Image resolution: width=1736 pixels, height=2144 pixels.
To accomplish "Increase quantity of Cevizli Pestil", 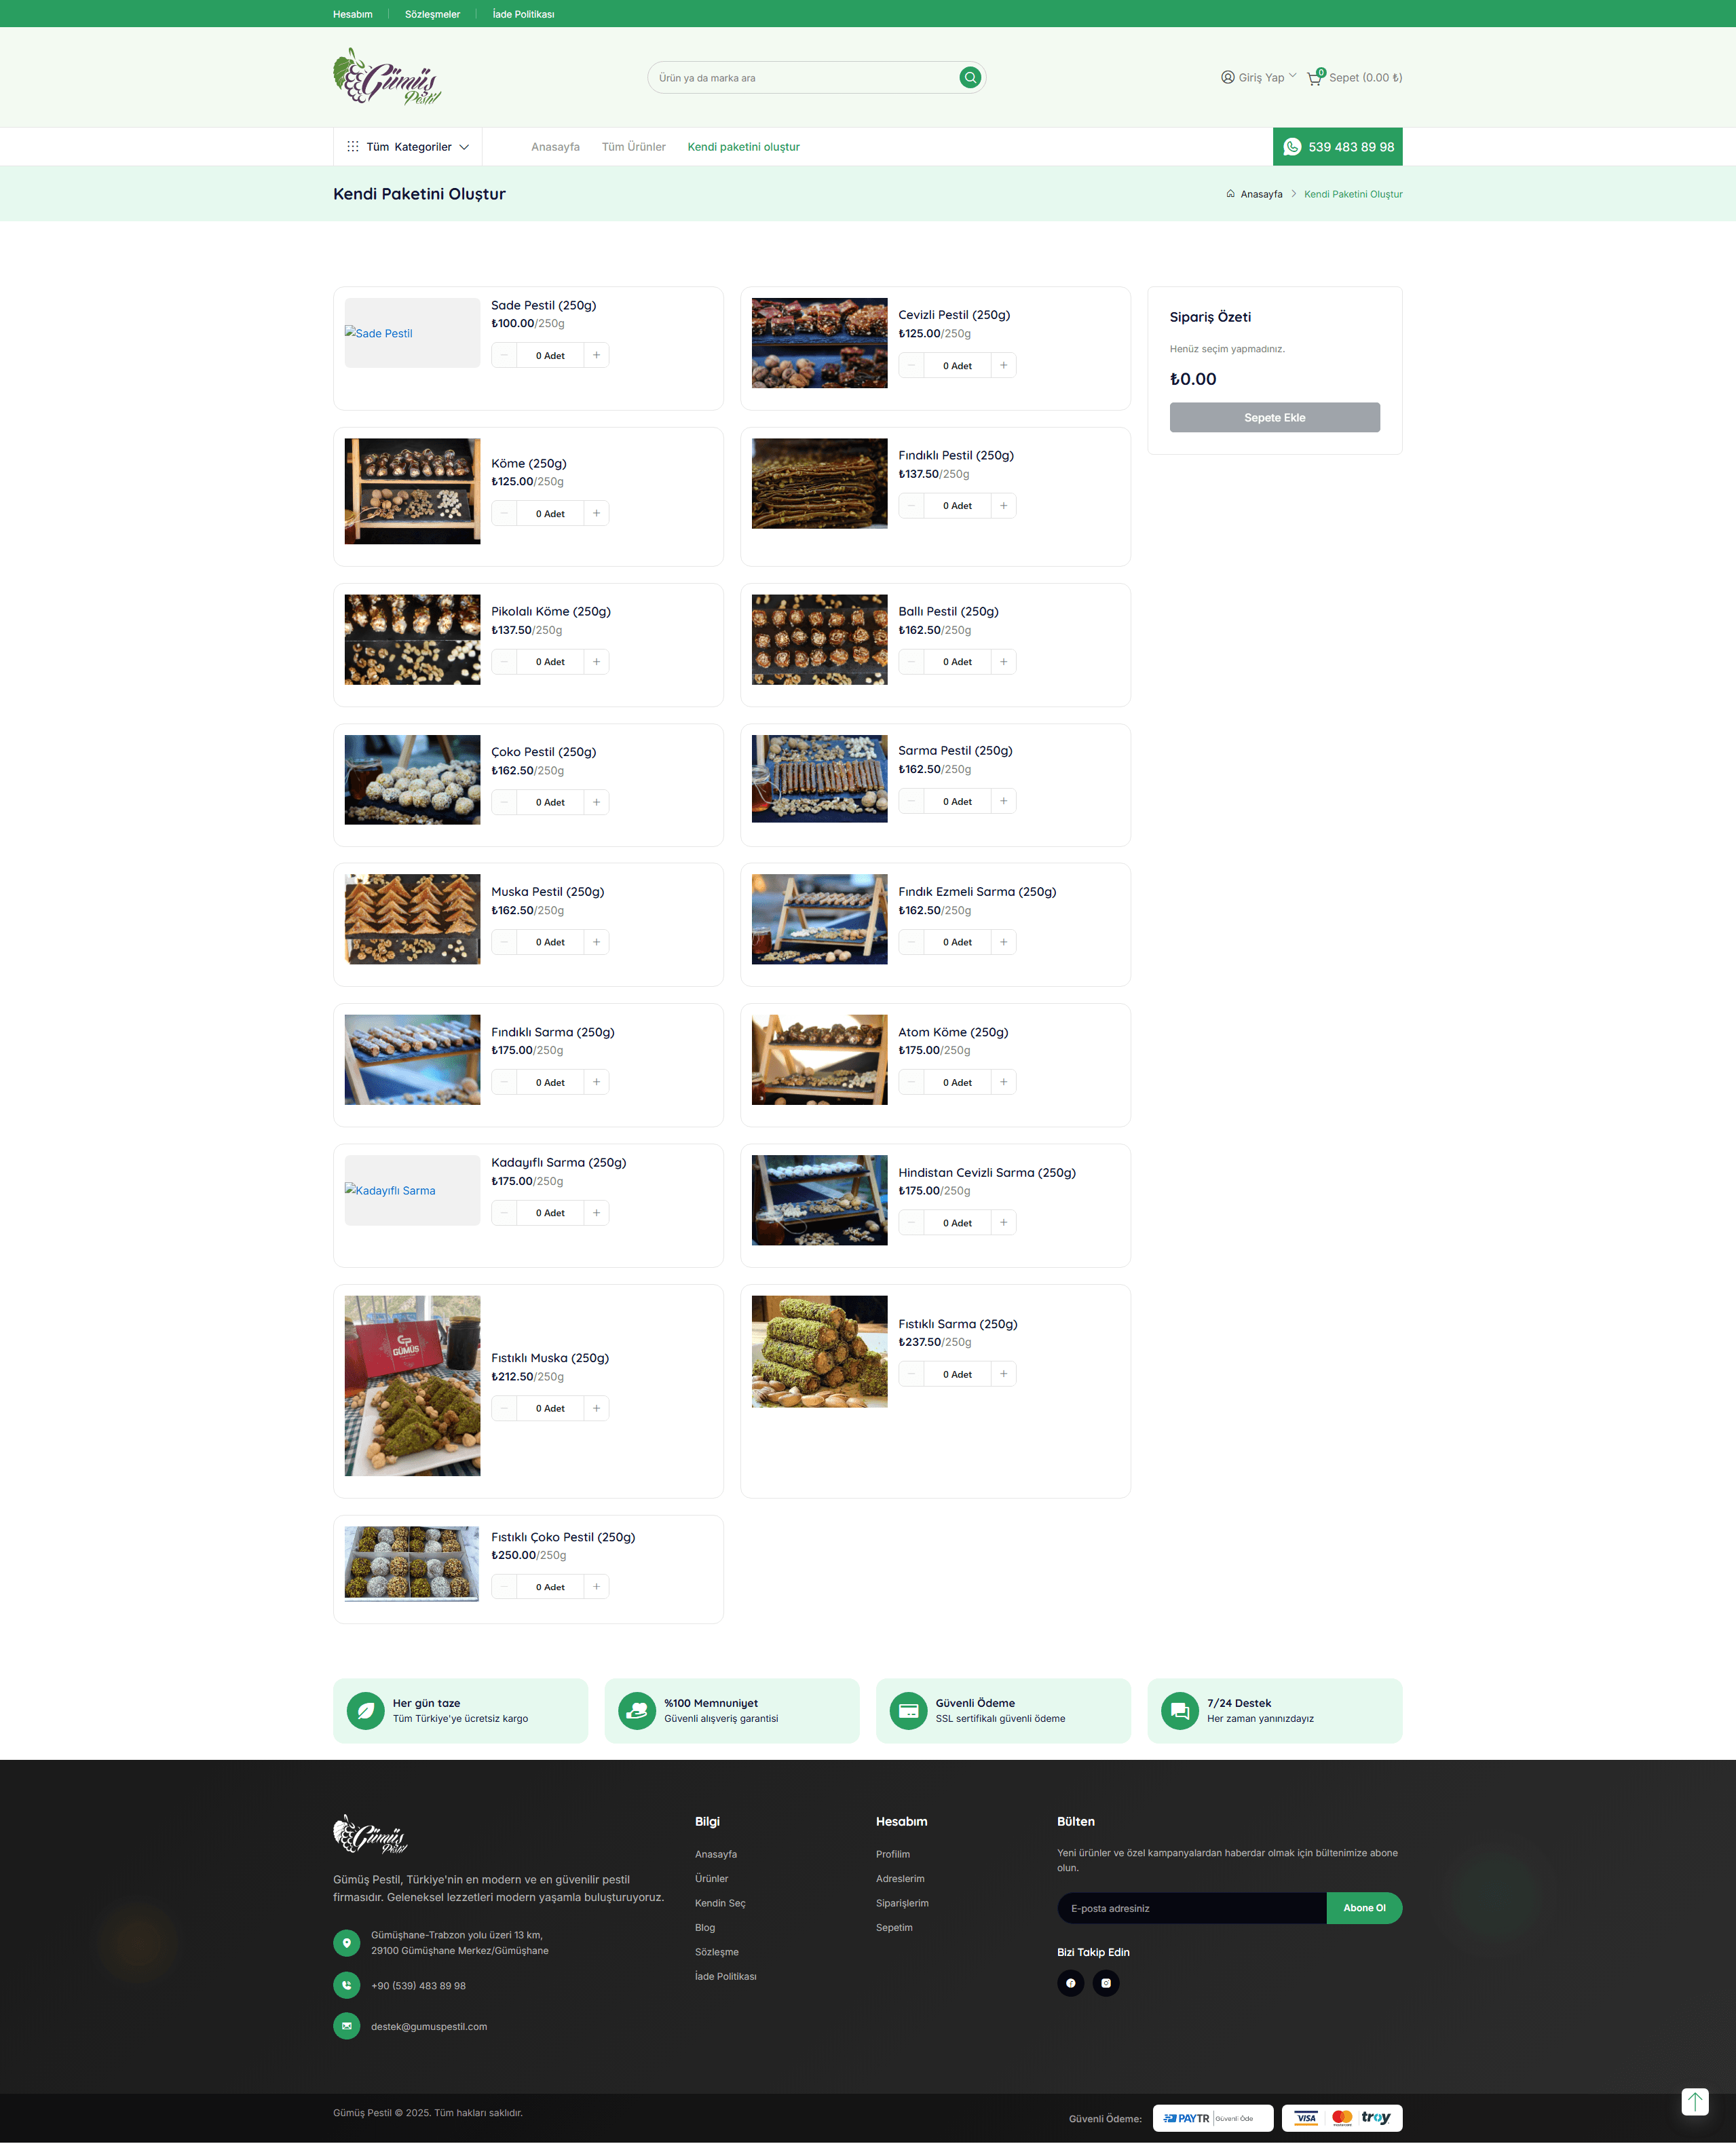I will [1003, 365].
